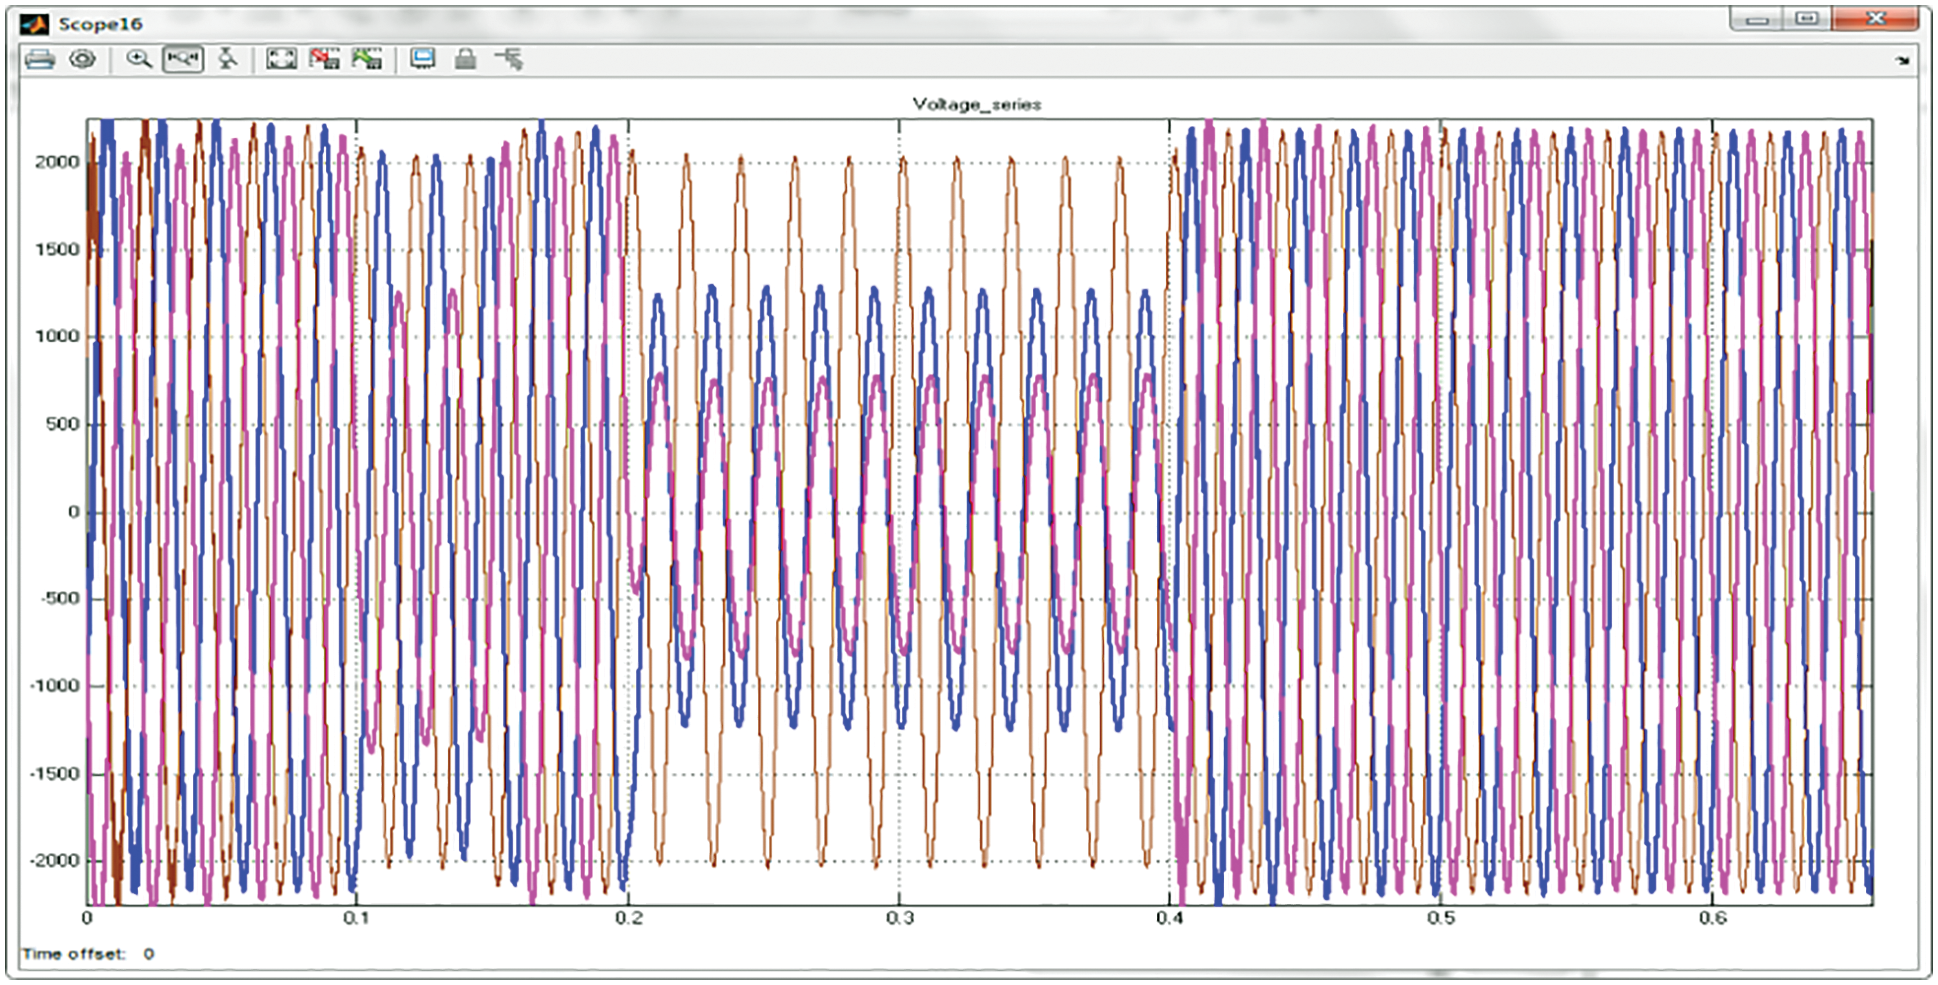The height and width of the screenshot is (985, 1938).
Task: Click the 0.3 tick on time axis
Action: point(898,918)
